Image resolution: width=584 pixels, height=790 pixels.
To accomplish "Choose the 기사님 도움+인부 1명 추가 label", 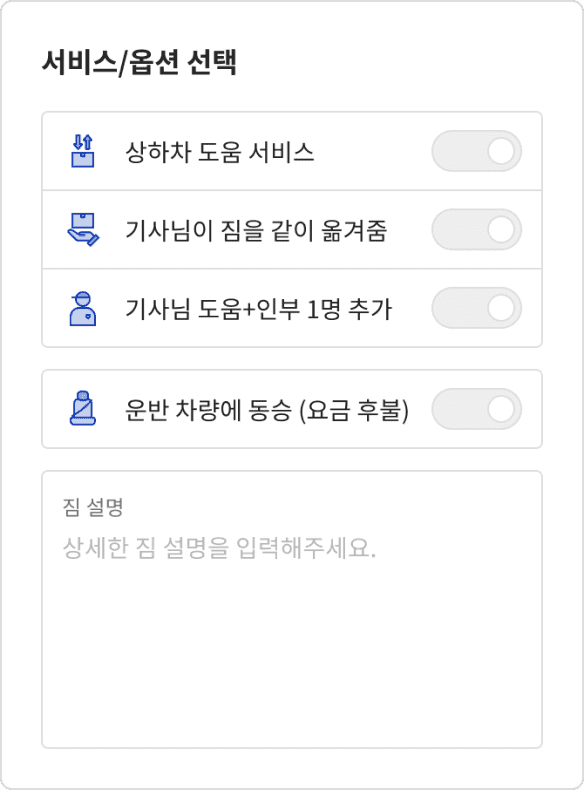I will tap(258, 309).
